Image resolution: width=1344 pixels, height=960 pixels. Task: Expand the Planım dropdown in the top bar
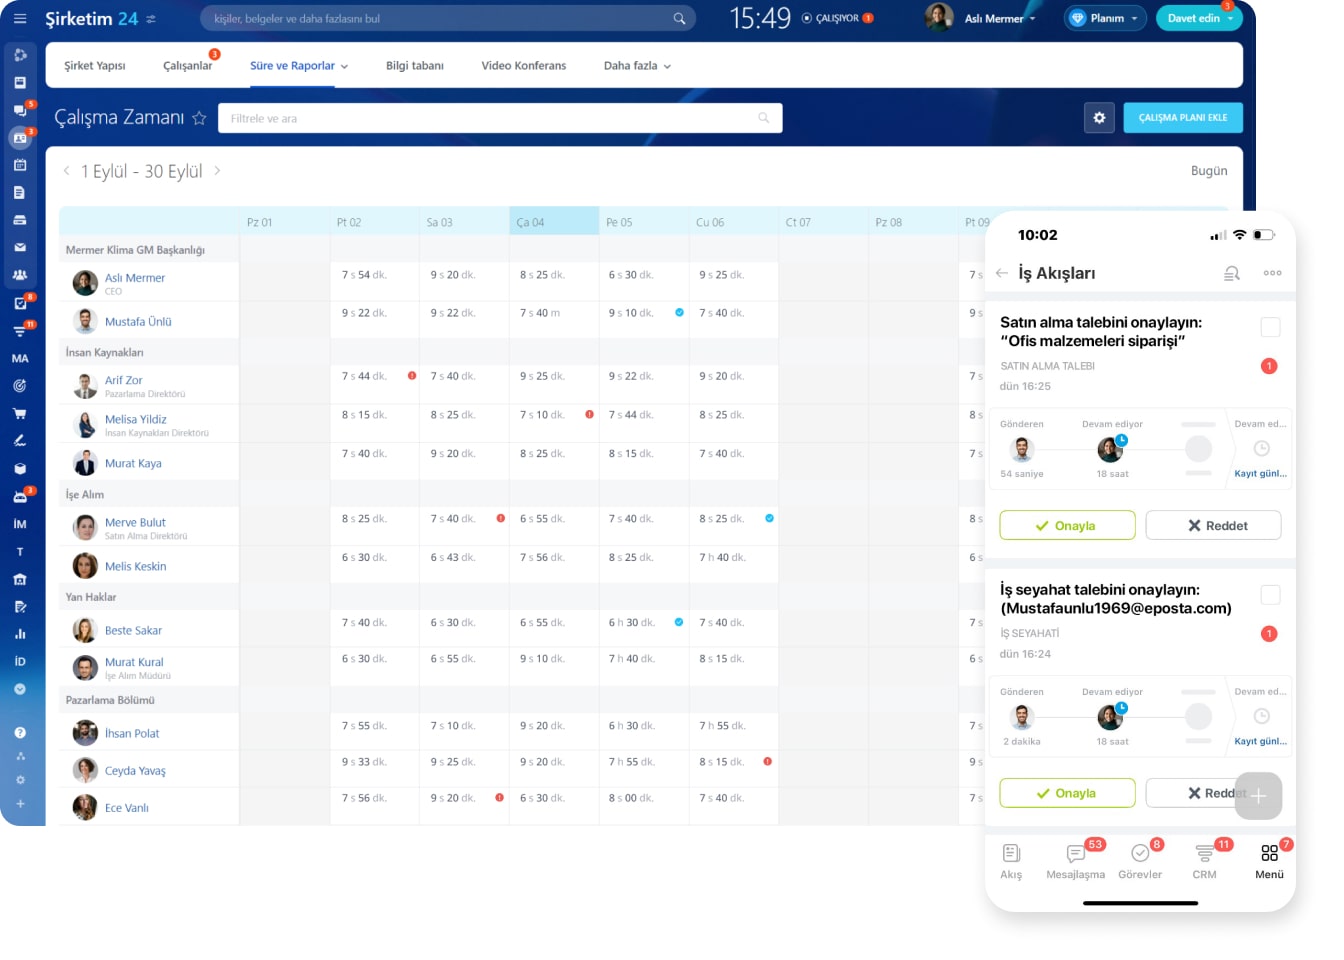pos(1104,17)
